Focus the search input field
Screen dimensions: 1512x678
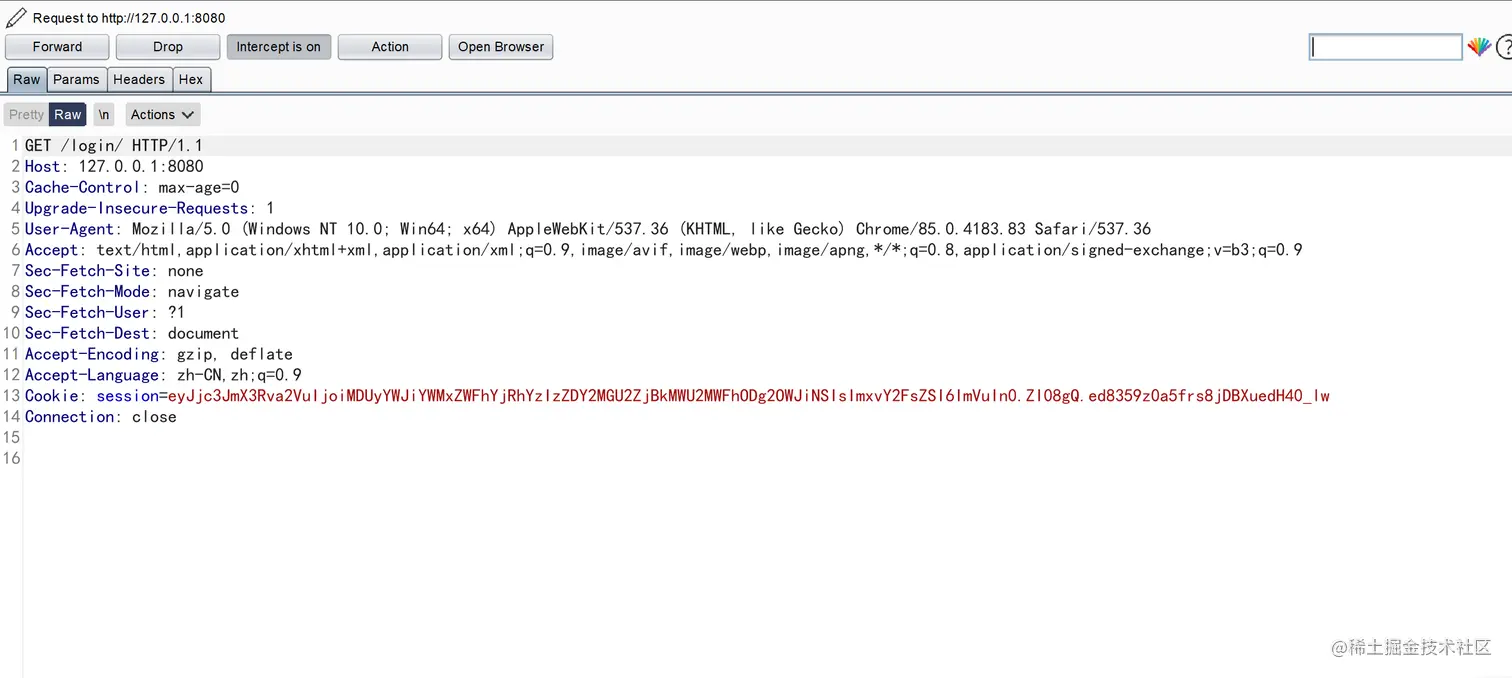pyautogui.click(x=1386, y=47)
